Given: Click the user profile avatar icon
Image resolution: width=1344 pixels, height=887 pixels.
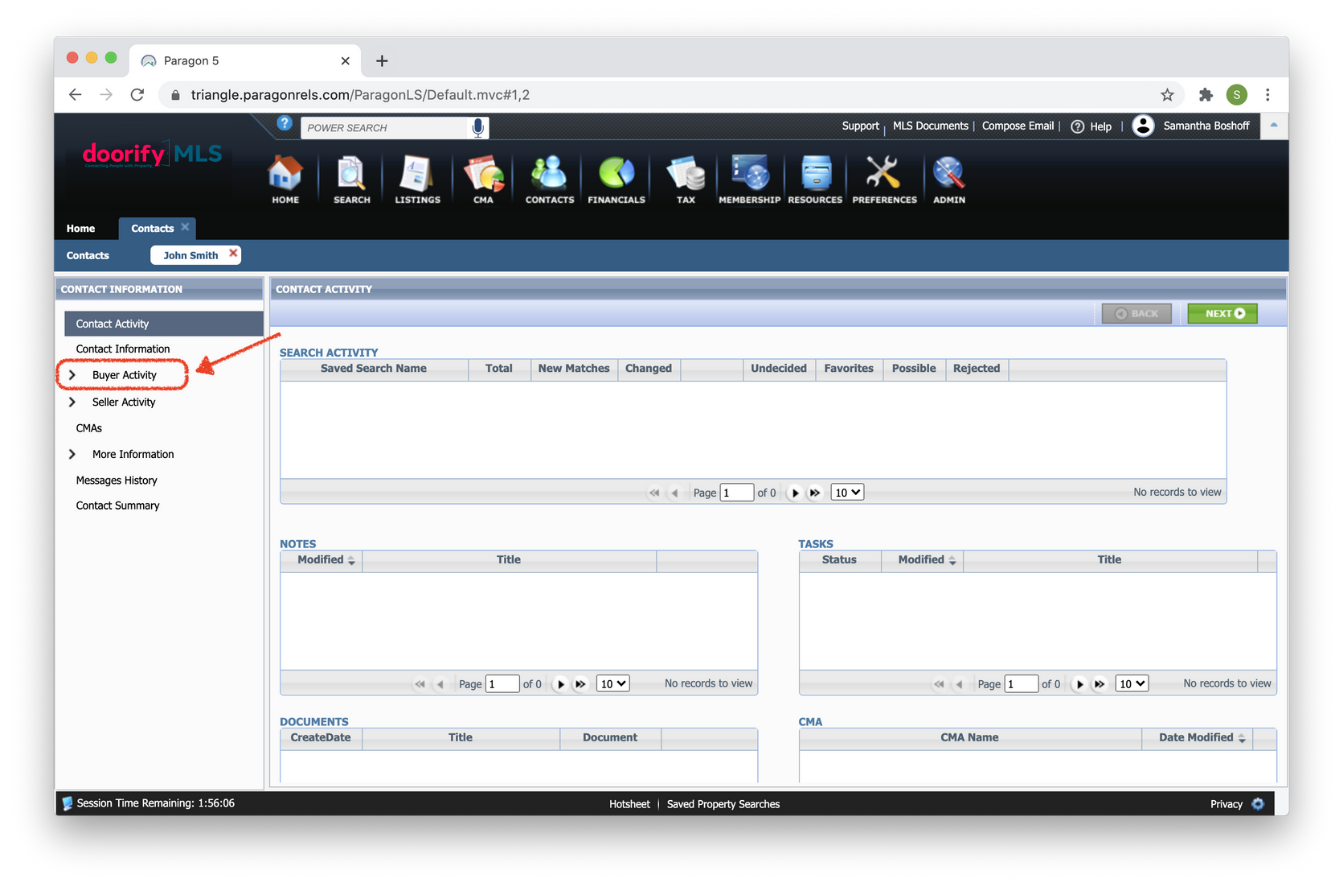Looking at the screenshot, I should [1143, 126].
